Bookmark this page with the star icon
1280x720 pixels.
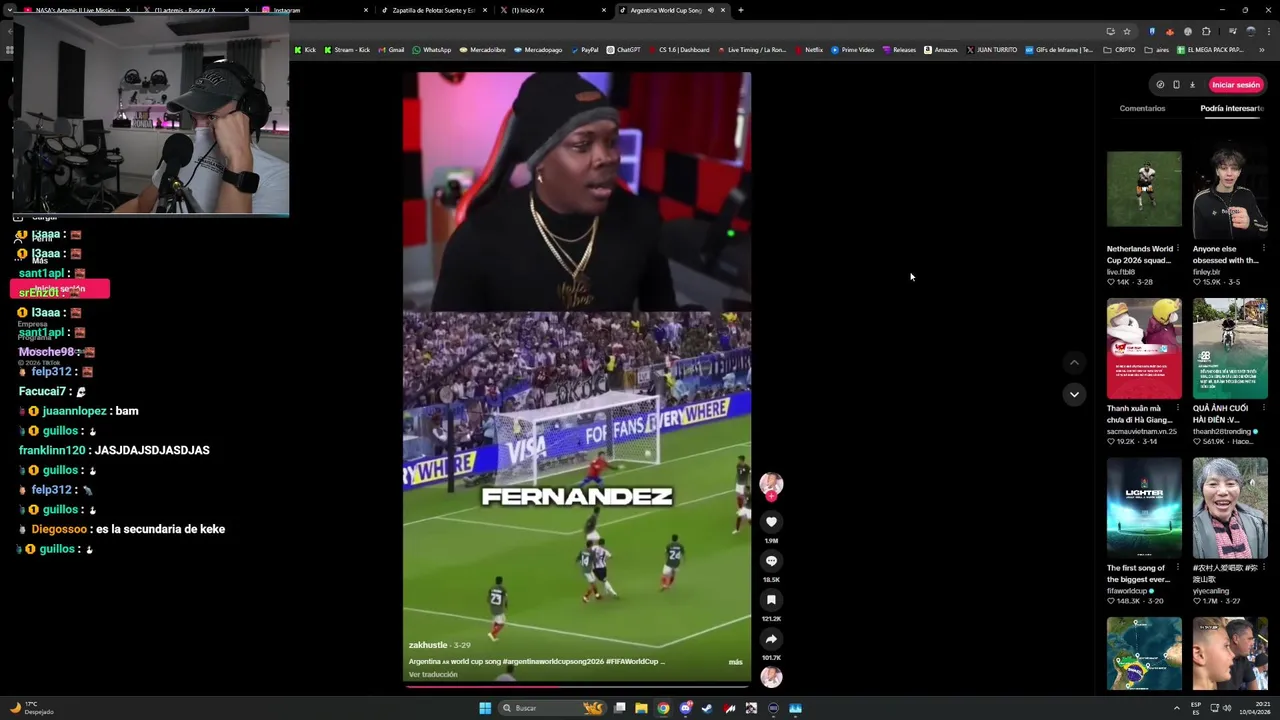(x=1127, y=31)
